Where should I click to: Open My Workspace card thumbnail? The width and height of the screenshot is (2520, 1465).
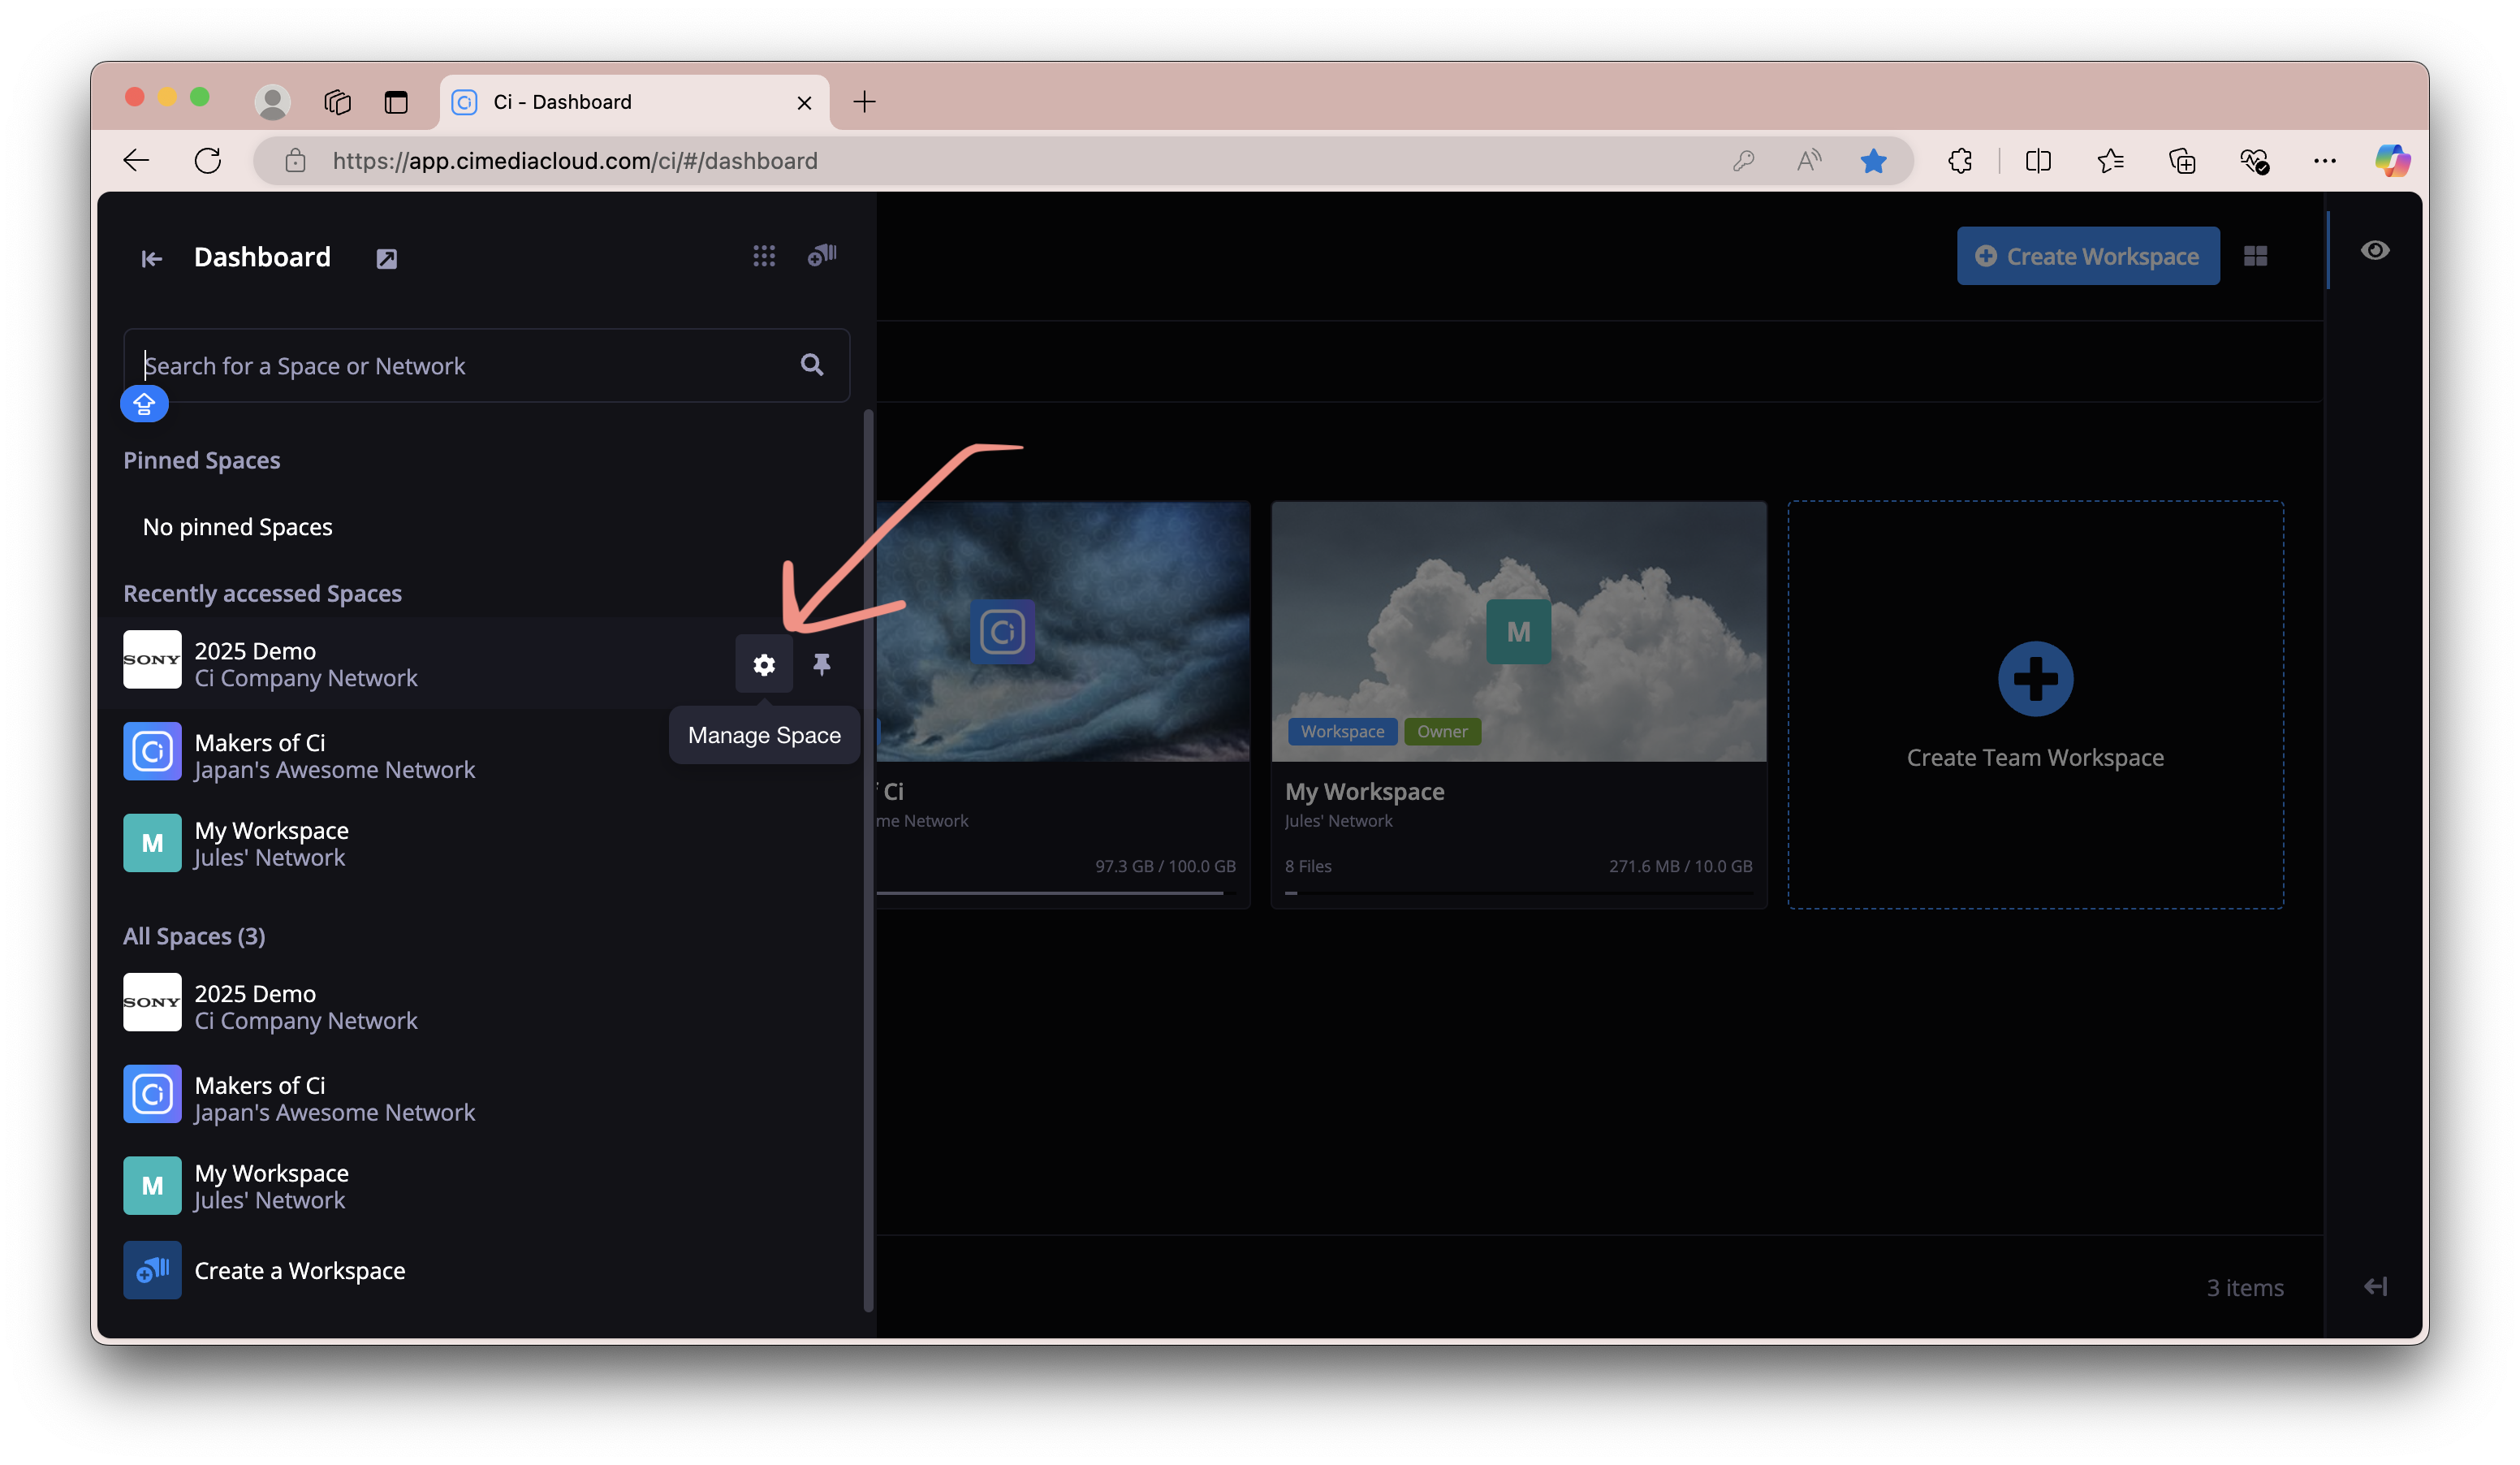[1518, 631]
